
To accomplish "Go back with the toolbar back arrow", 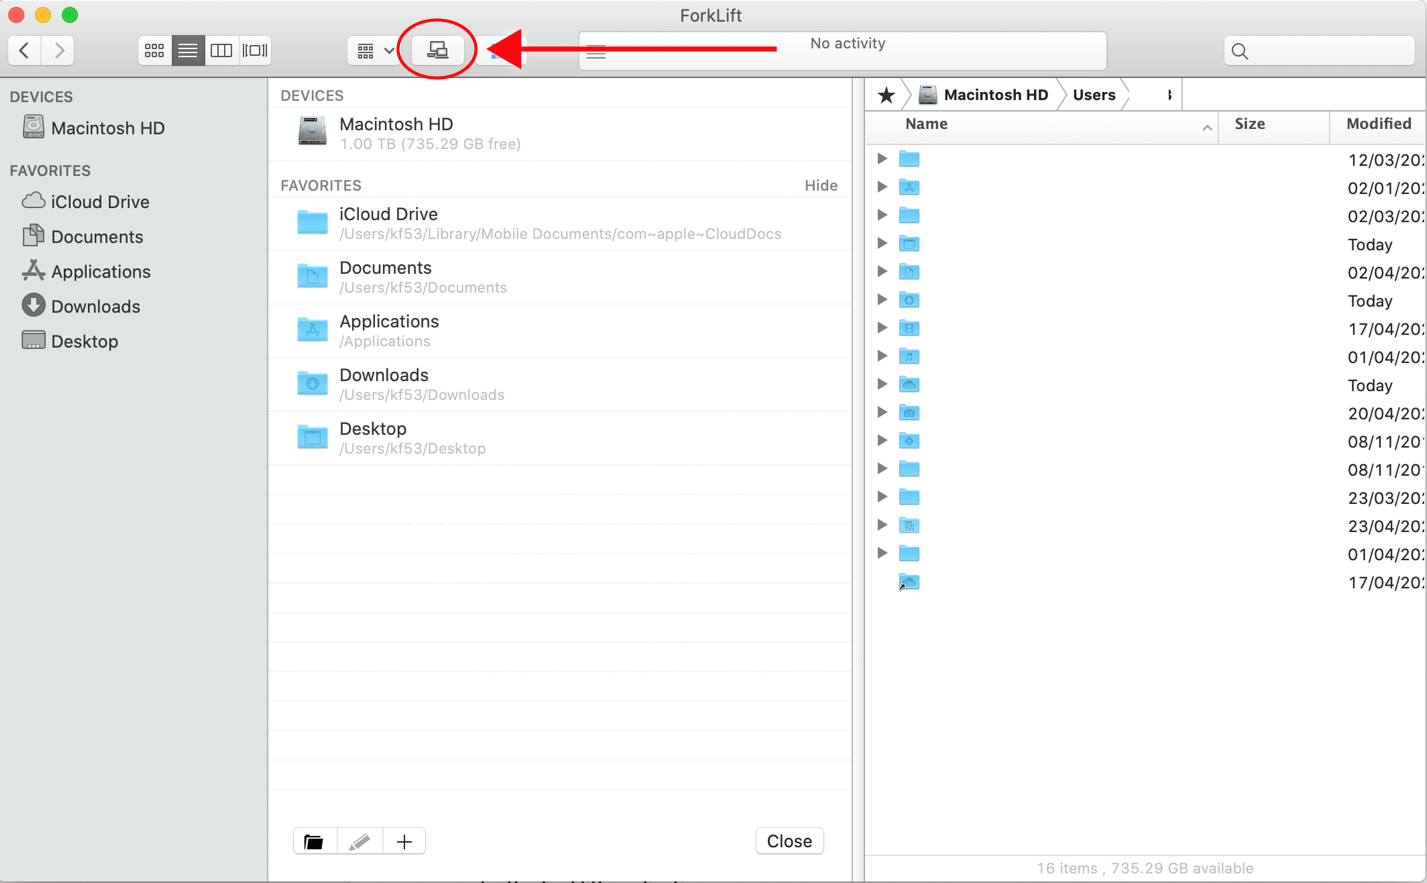I will click(25, 50).
